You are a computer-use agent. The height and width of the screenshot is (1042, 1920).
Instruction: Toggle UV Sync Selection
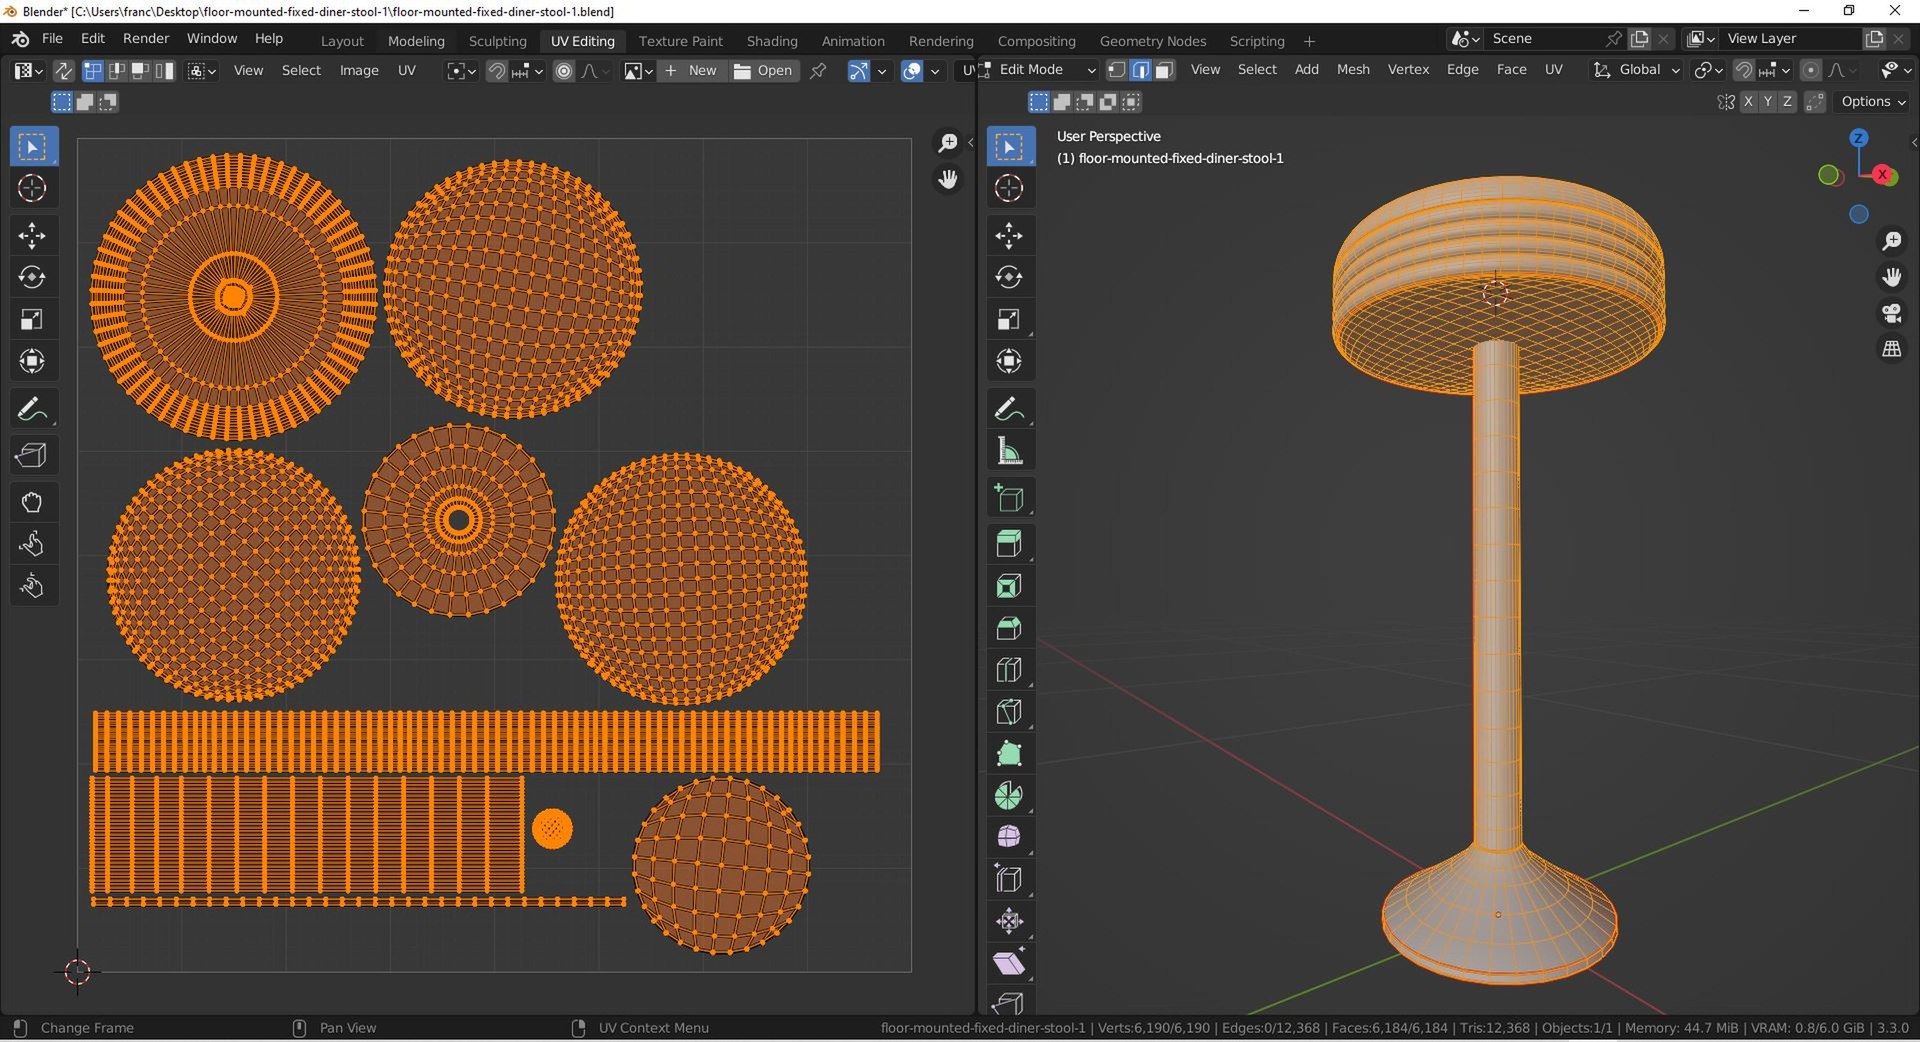(63, 71)
